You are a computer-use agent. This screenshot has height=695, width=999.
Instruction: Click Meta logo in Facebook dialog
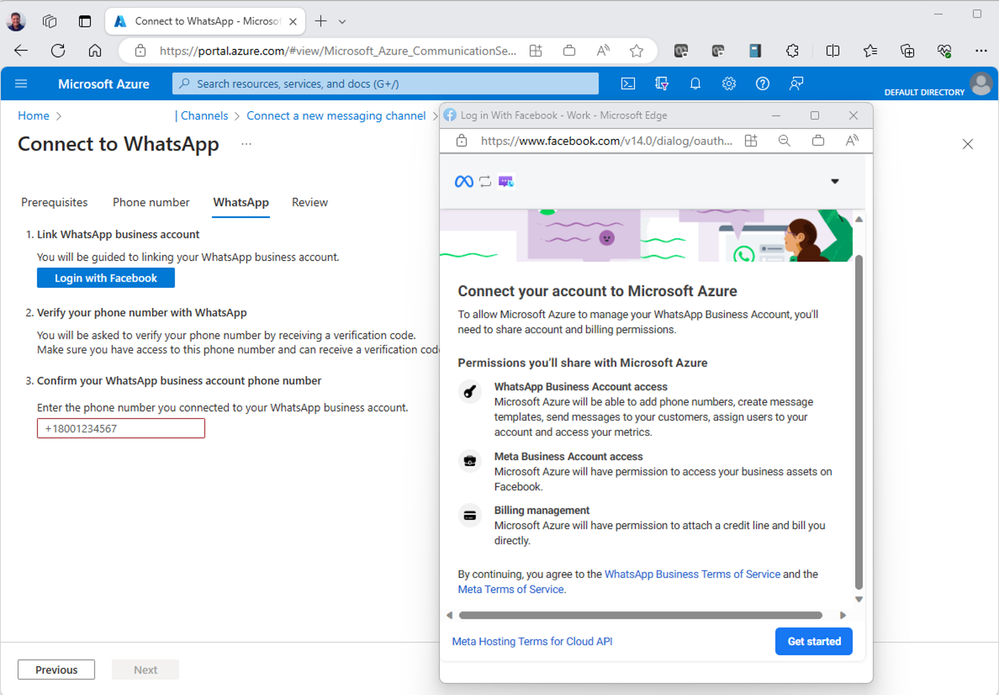tap(464, 182)
